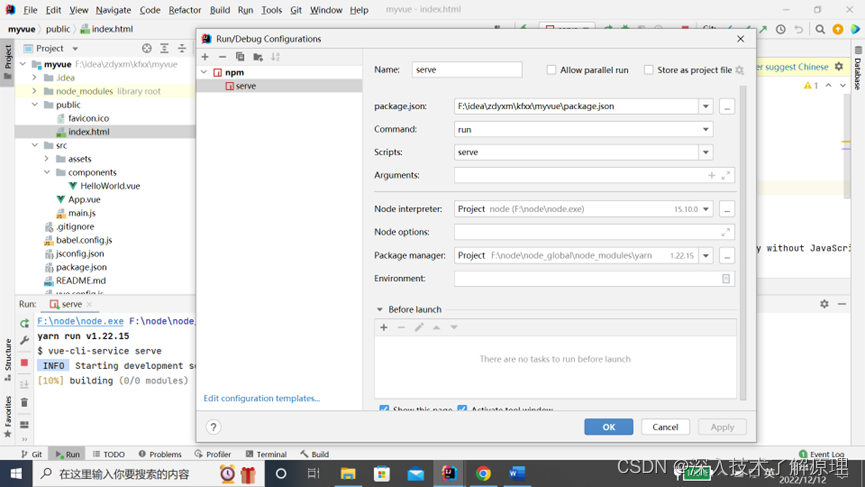Open Build tool window tab
This screenshot has height=487, width=865.
pyautogui.click(x=314, y=454)
